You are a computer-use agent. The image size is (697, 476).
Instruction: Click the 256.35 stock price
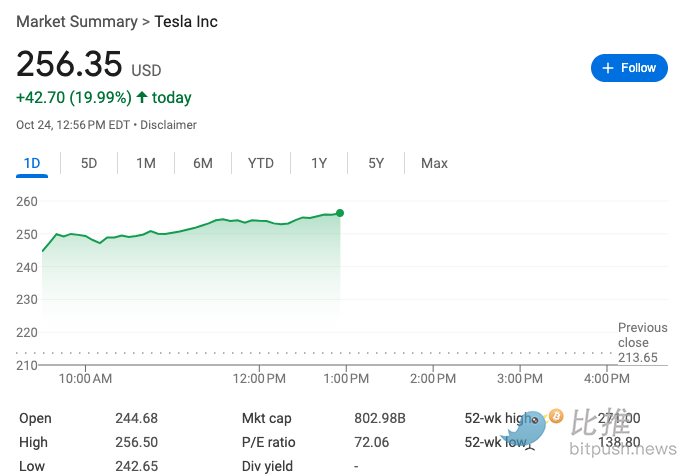point(69,65)
